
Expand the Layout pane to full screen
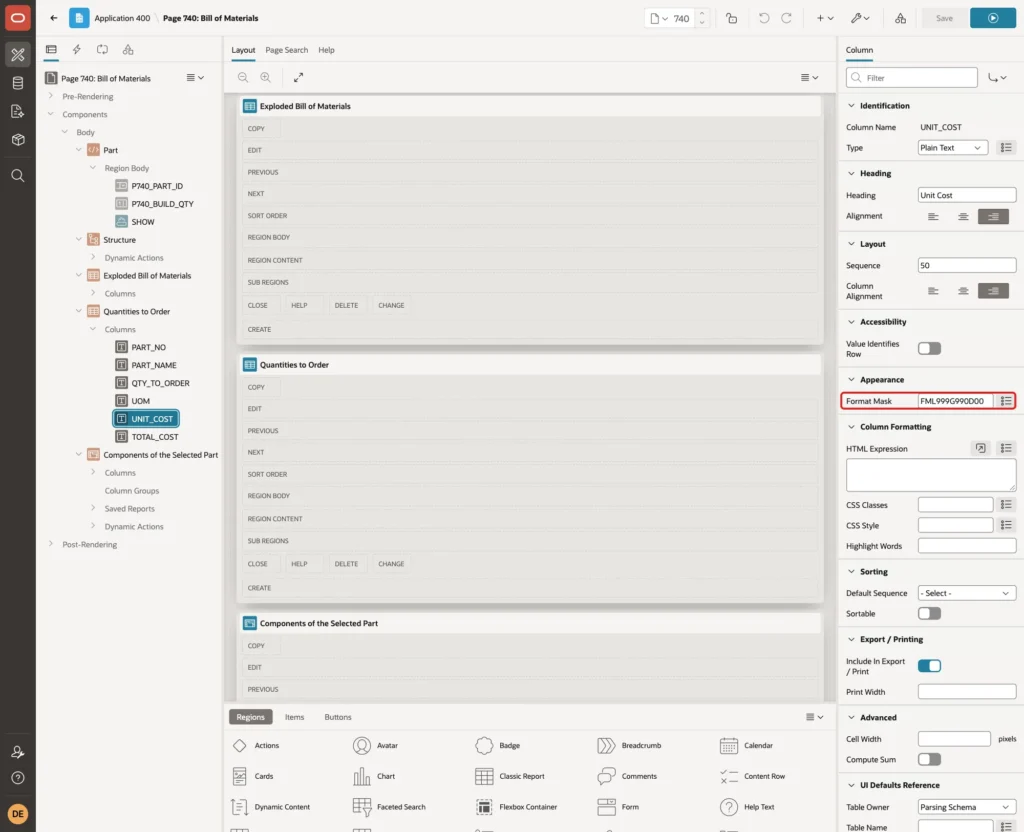point(298,77)
